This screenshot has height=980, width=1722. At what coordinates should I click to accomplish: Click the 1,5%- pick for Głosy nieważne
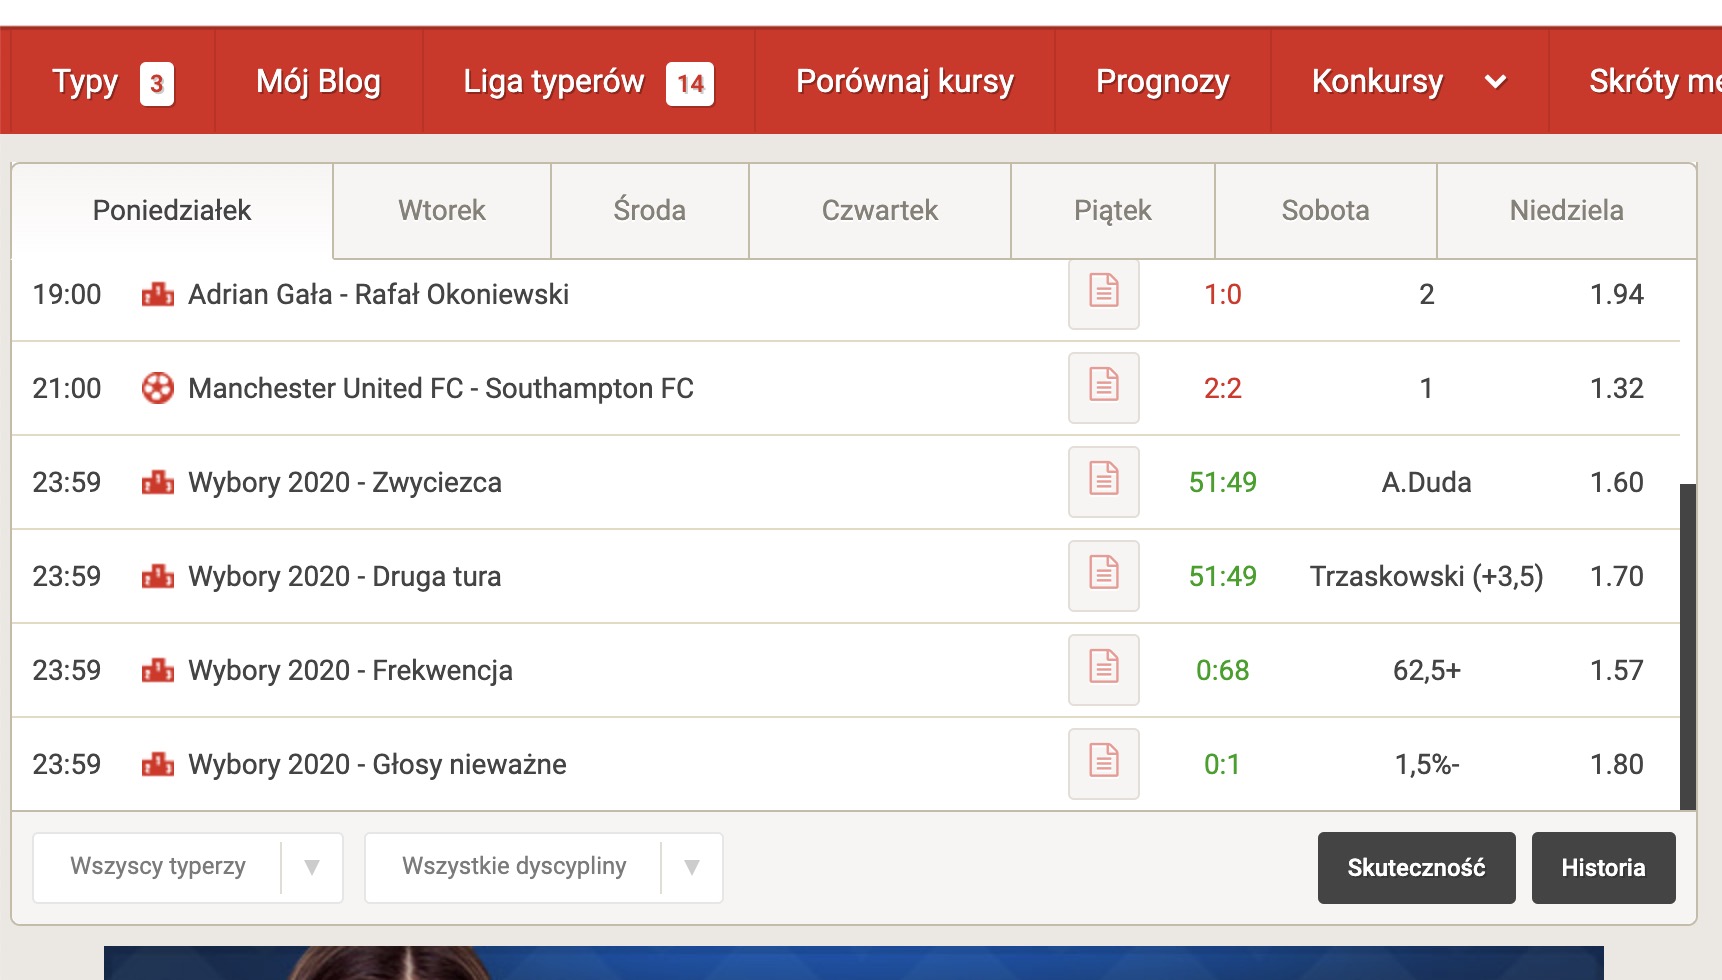click(1427, 764)
